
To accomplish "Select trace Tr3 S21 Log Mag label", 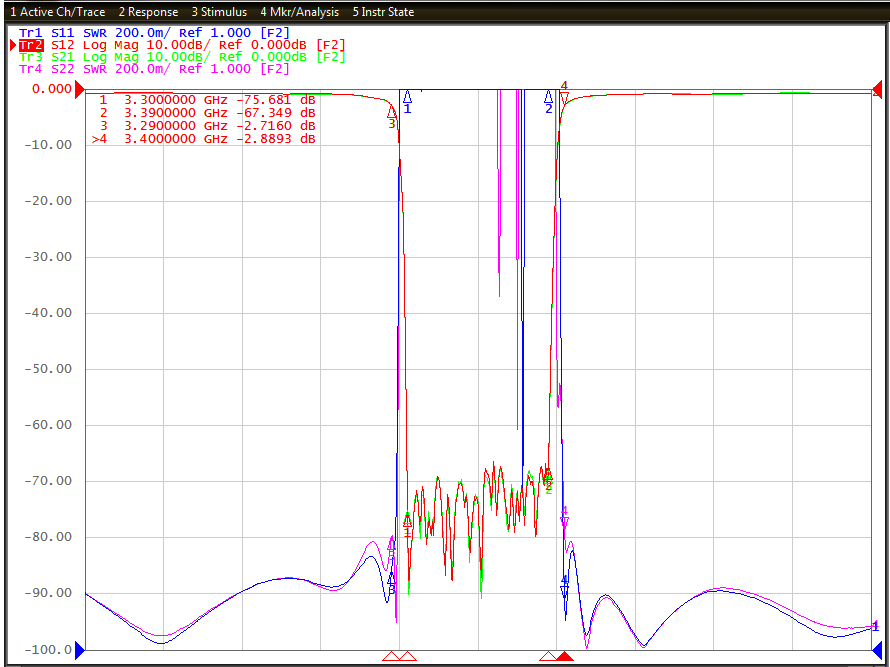I will (182, 57).
